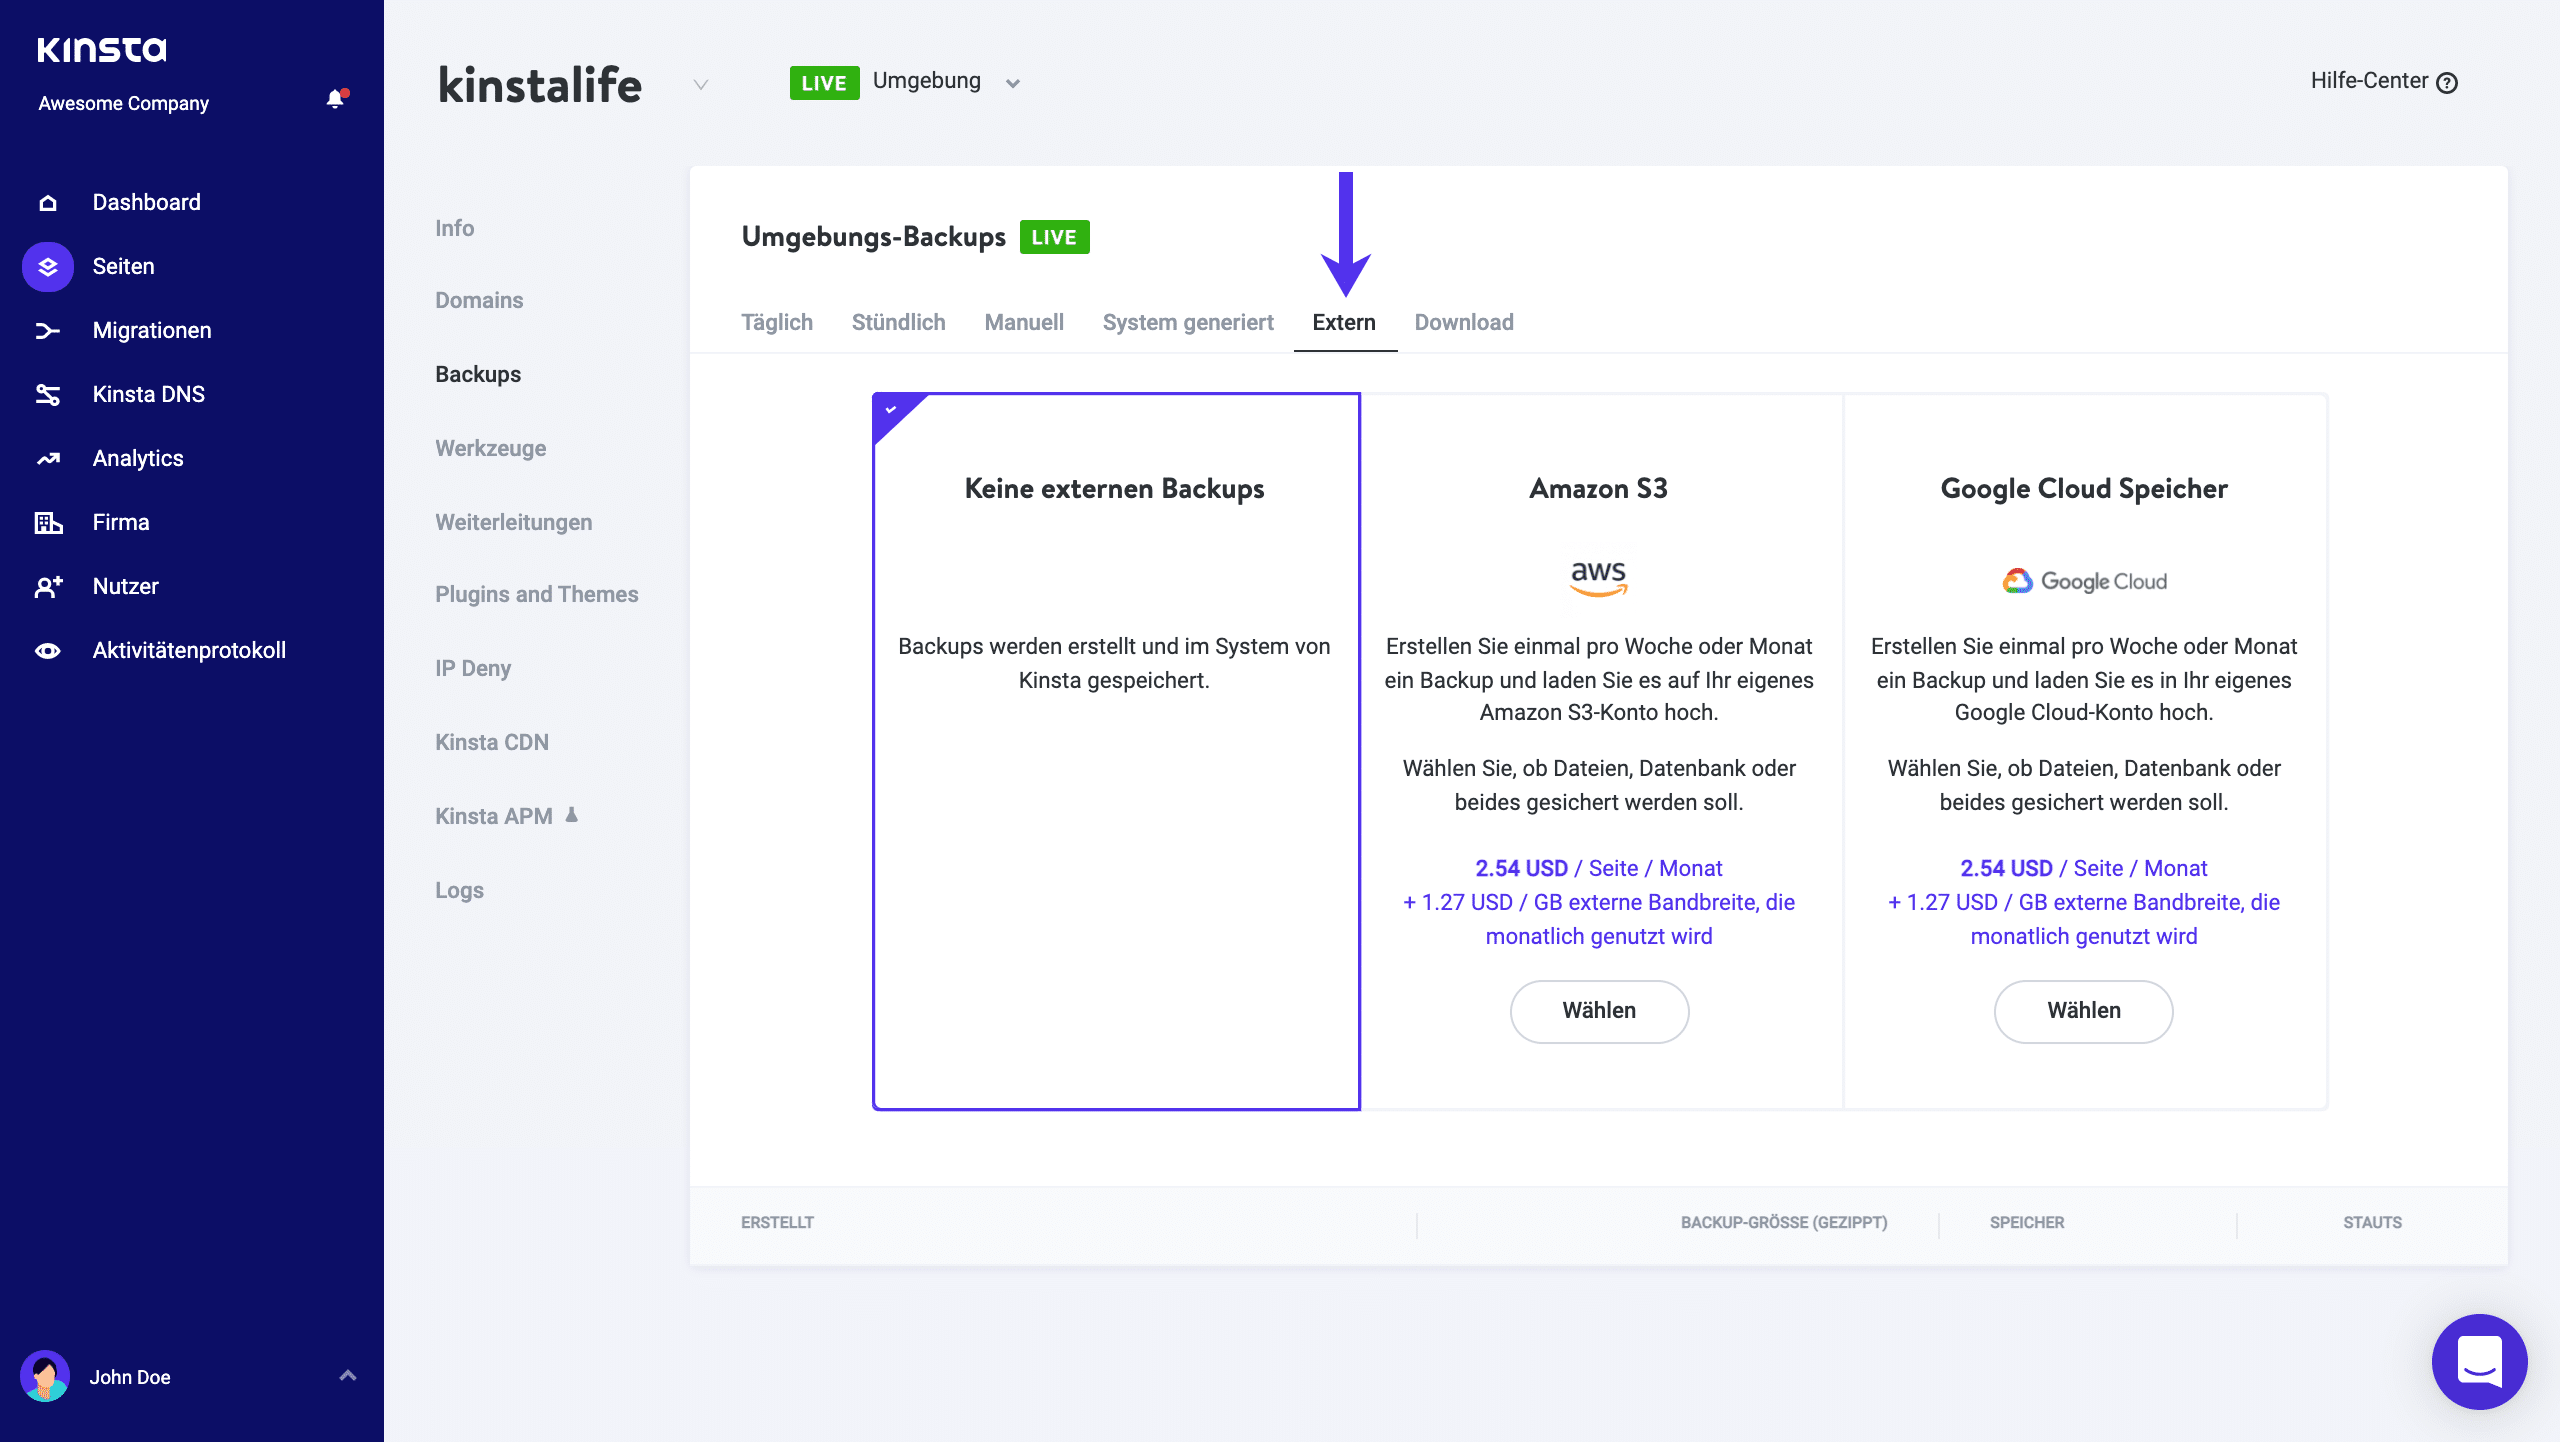Image resolution: width=2560 pixels, height=1442 pixels.
Task: Choose Wählen under Amazon S3
Action: pyautogui.click(x=1598, y=1011)
